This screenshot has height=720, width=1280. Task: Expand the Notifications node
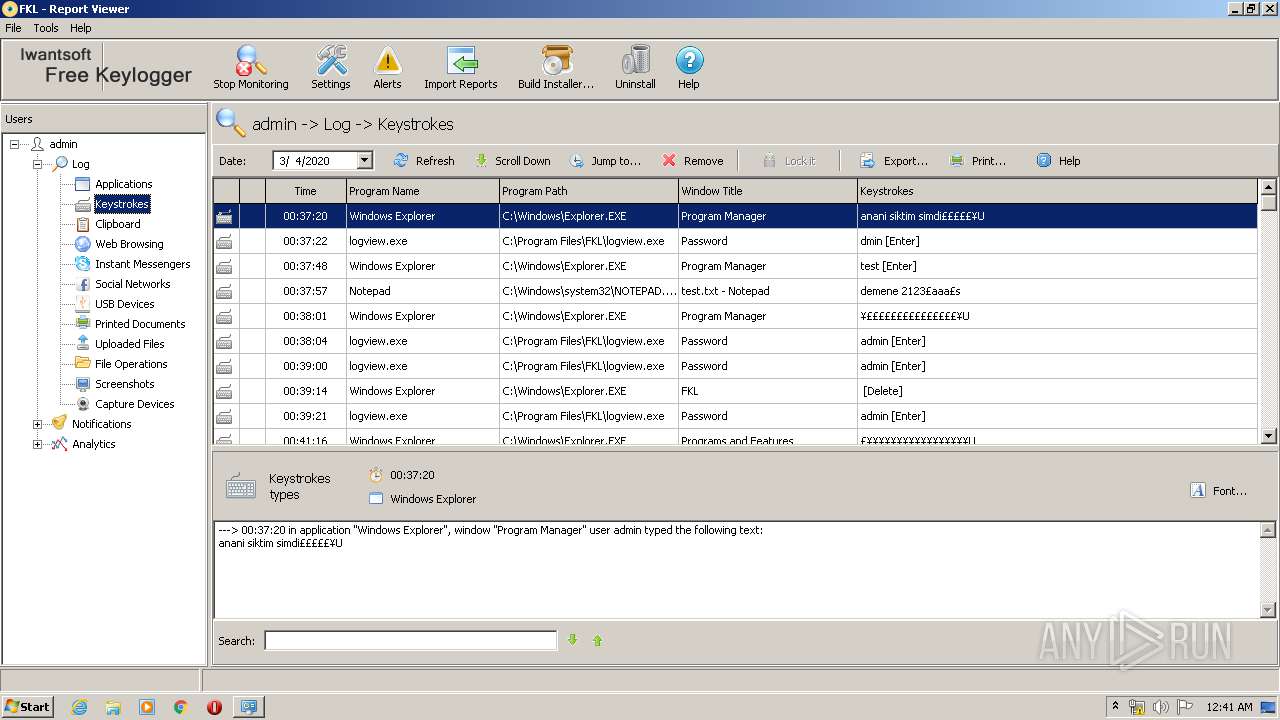point(38,424)
